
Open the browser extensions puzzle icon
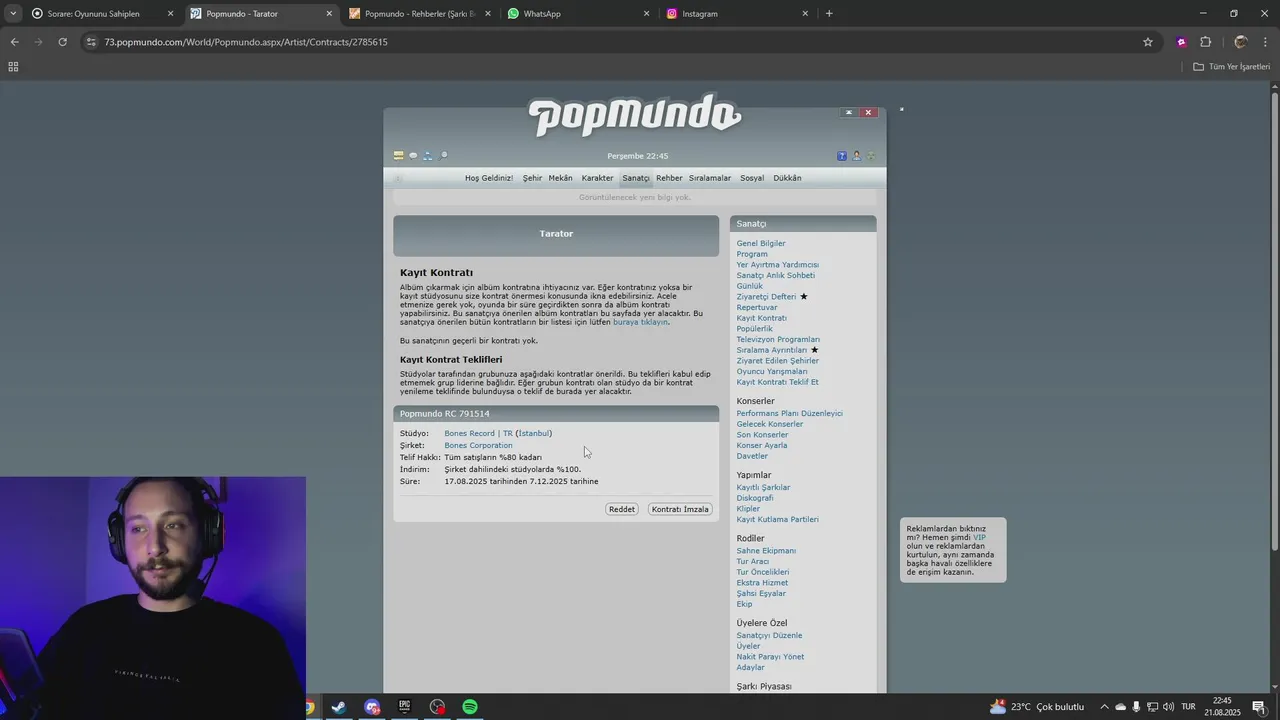(1205, 42)
